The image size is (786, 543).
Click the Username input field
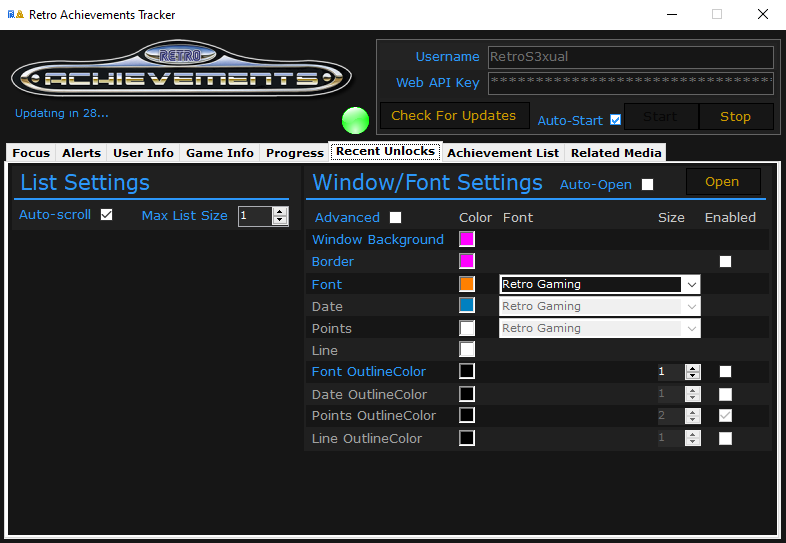pyautogui.click(x=631, y=57)
